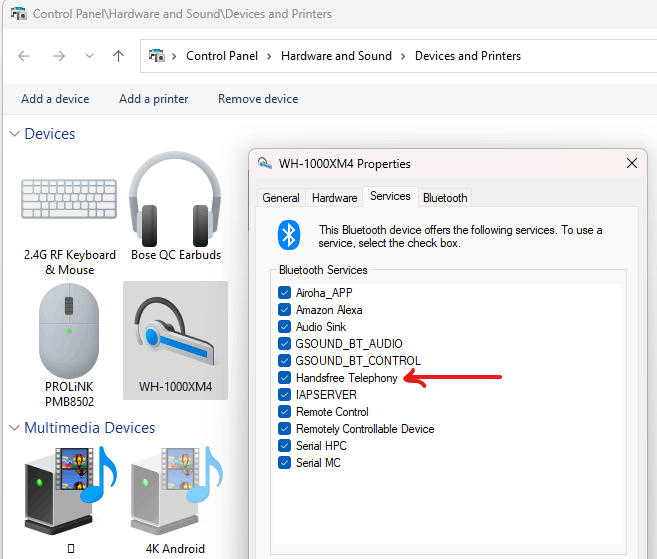Switch to the Bluetooth tab
Viewport: 657px width, 559px height.
click(445, 198)
